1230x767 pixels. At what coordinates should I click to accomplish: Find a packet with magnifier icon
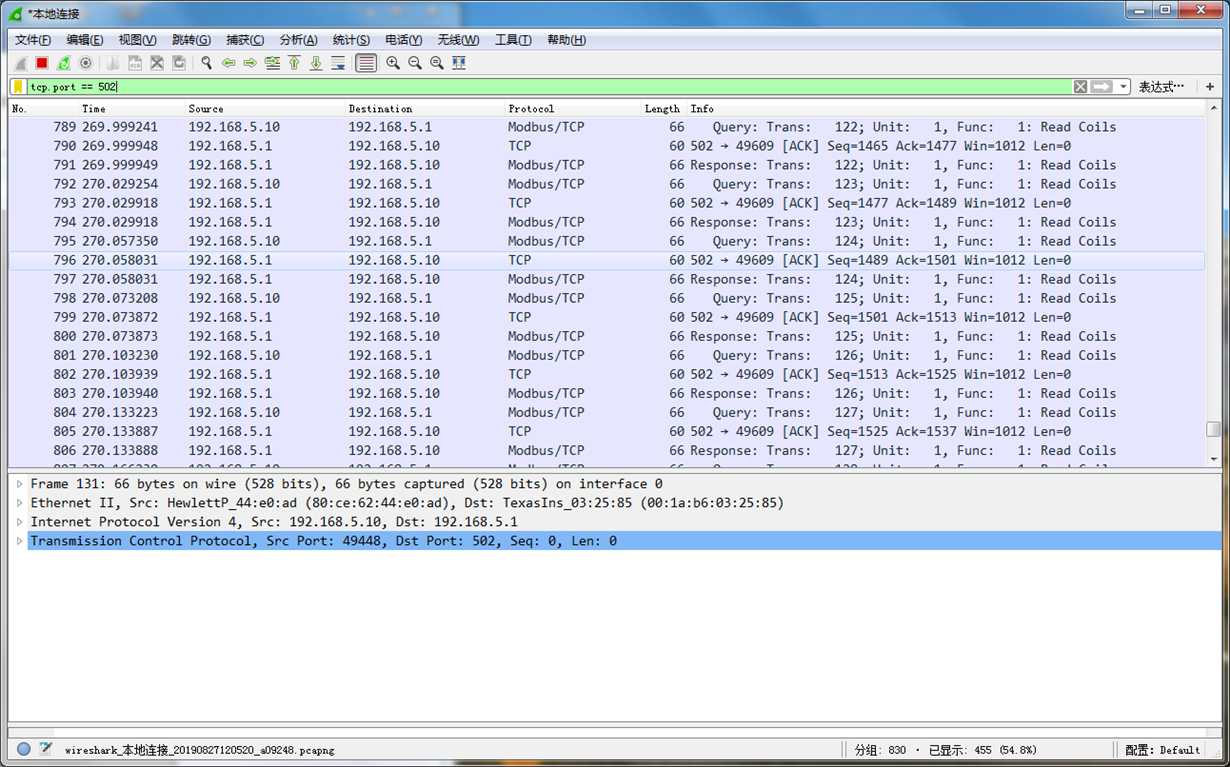(x=206, y=63)
